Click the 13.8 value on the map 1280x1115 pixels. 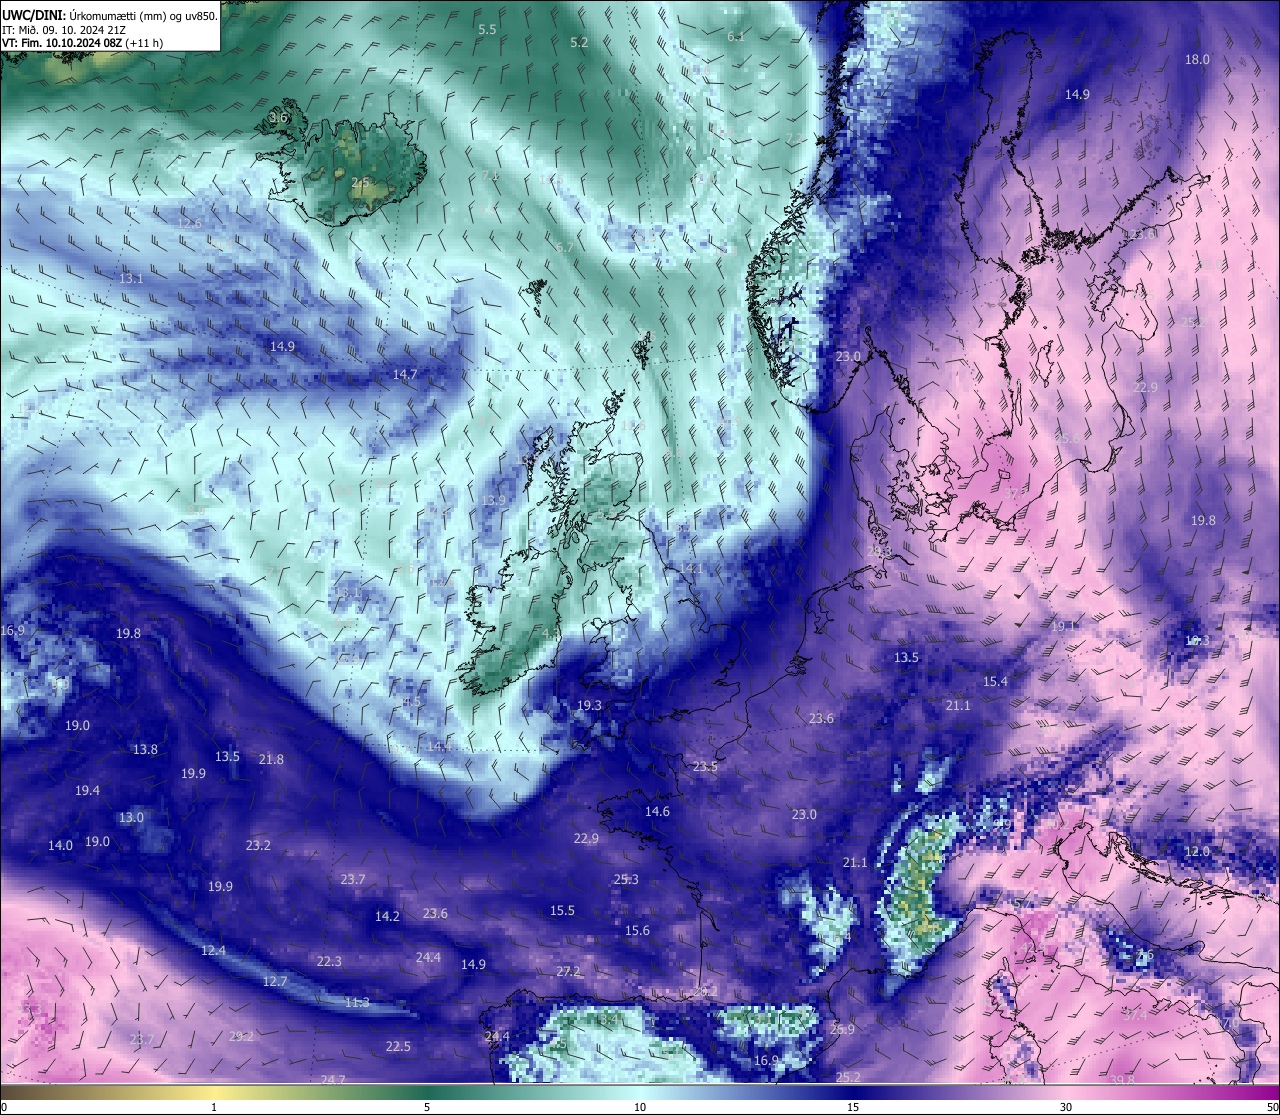point(145,749)
